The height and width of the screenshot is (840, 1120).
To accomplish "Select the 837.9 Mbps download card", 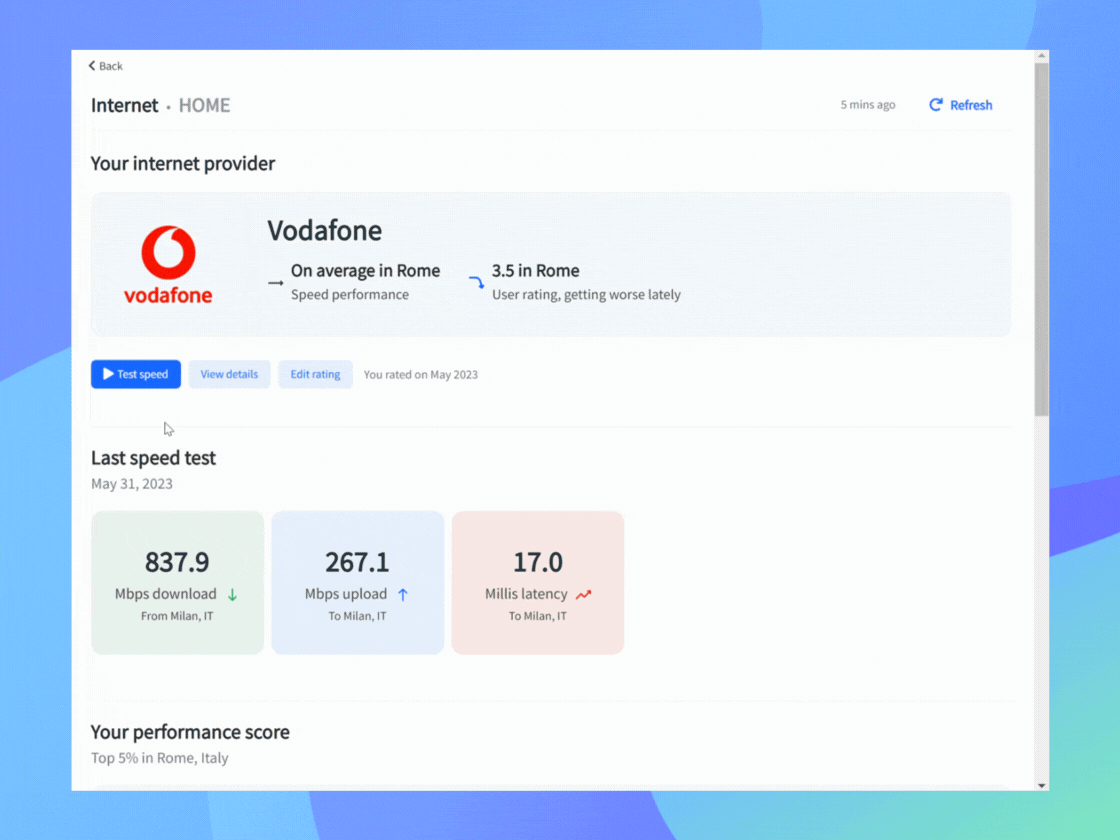I will point(178,582).
